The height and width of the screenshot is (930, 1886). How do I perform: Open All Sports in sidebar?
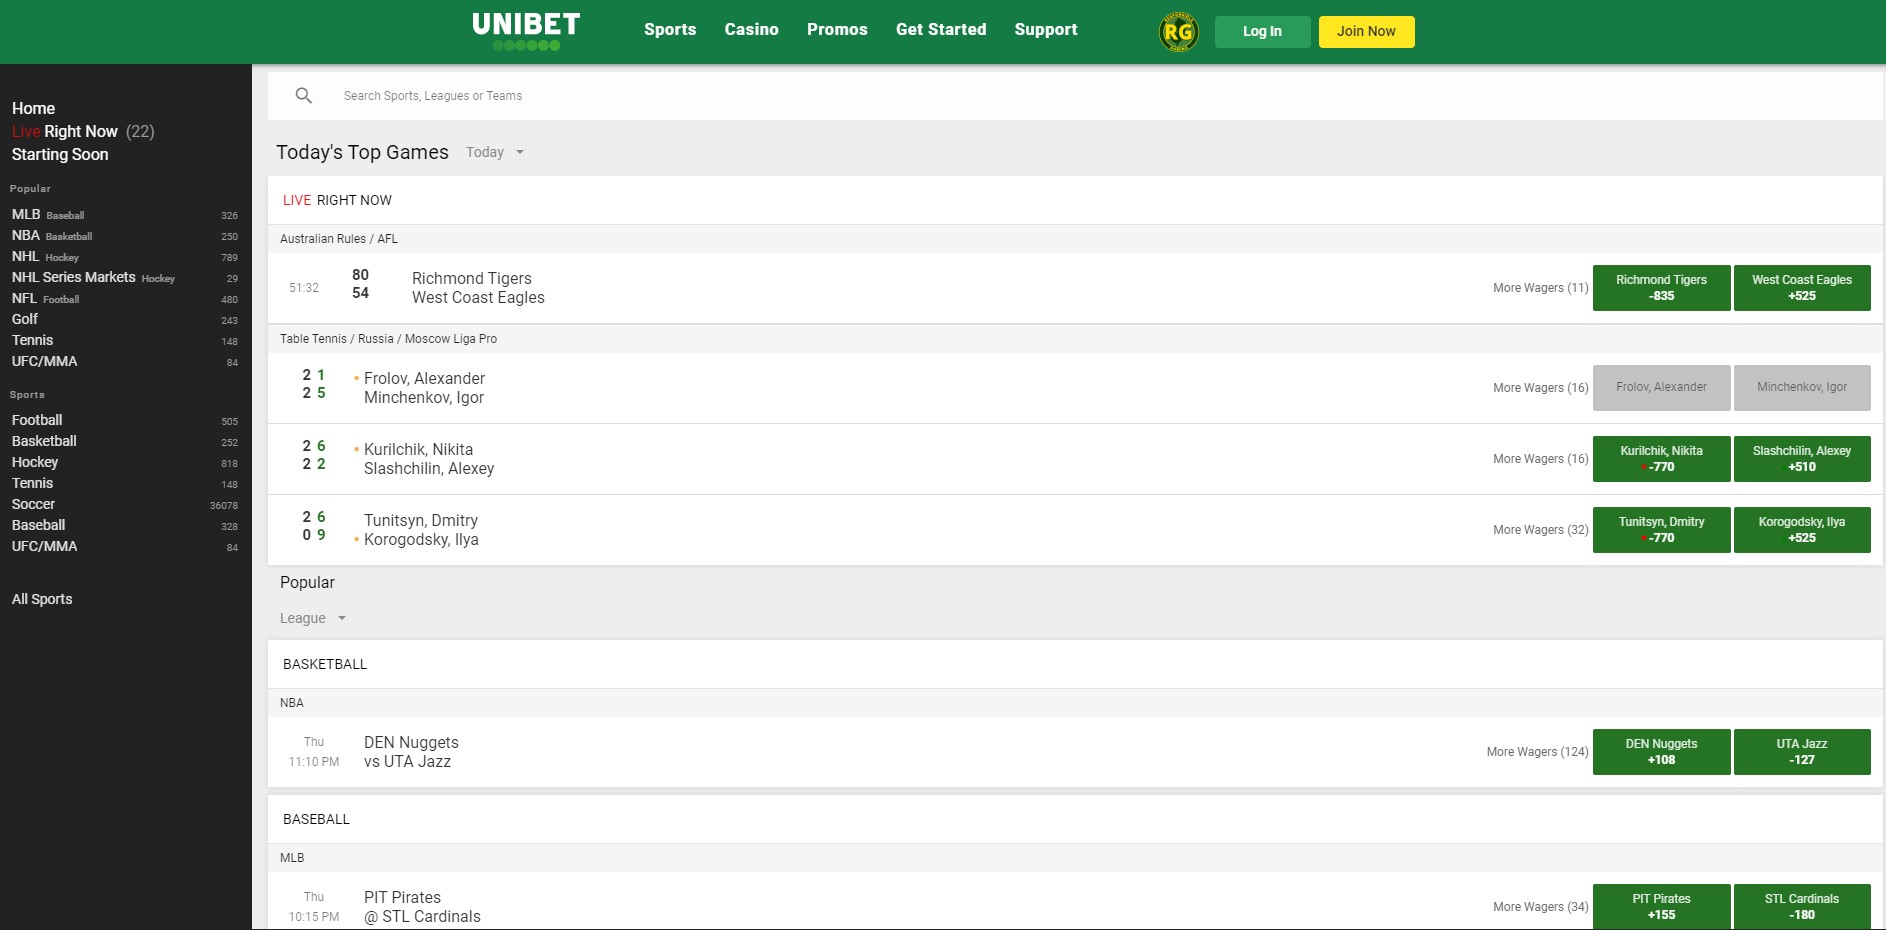[x=42, y=599]
